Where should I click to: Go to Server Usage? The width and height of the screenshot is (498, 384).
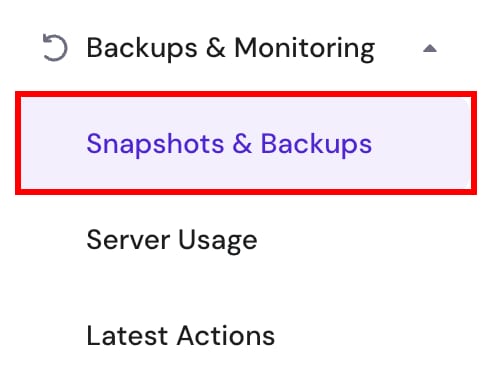coord(172,240)
